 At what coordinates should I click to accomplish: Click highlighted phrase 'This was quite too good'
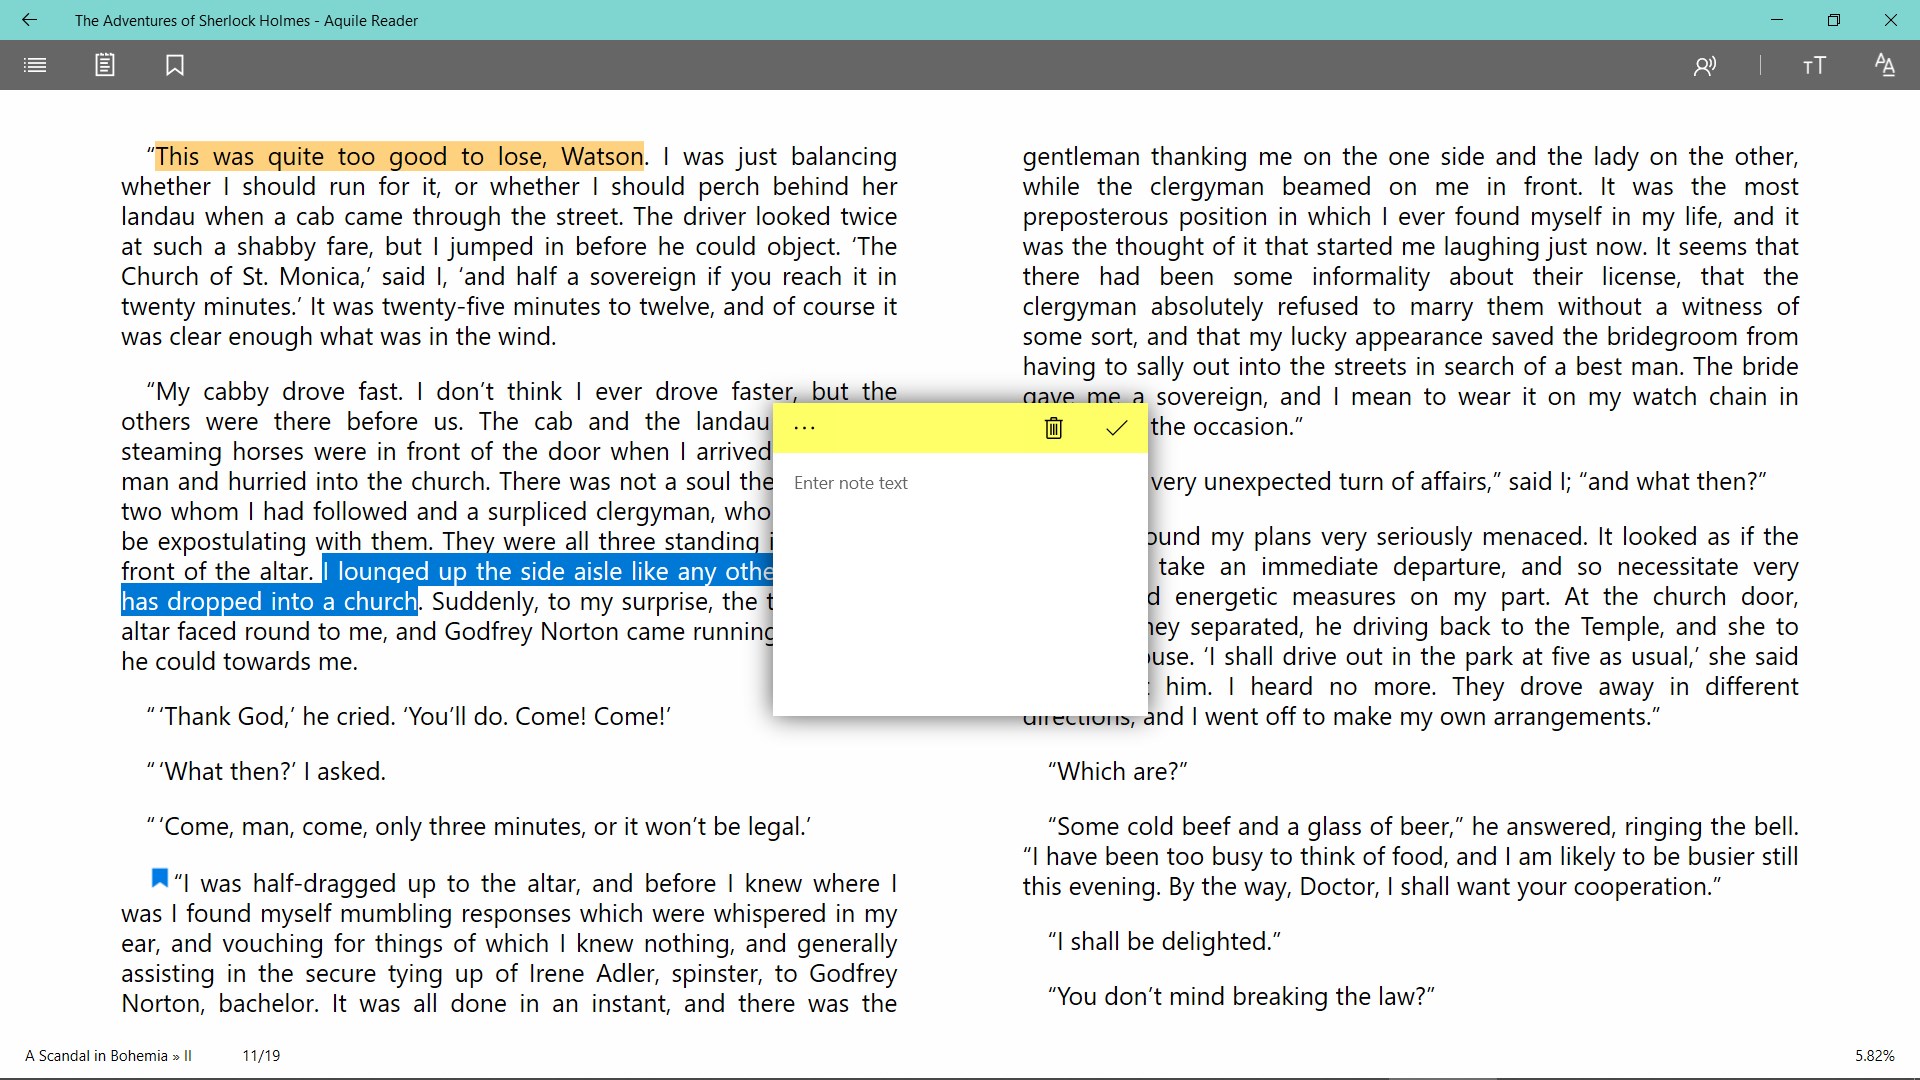pos(400,157)
